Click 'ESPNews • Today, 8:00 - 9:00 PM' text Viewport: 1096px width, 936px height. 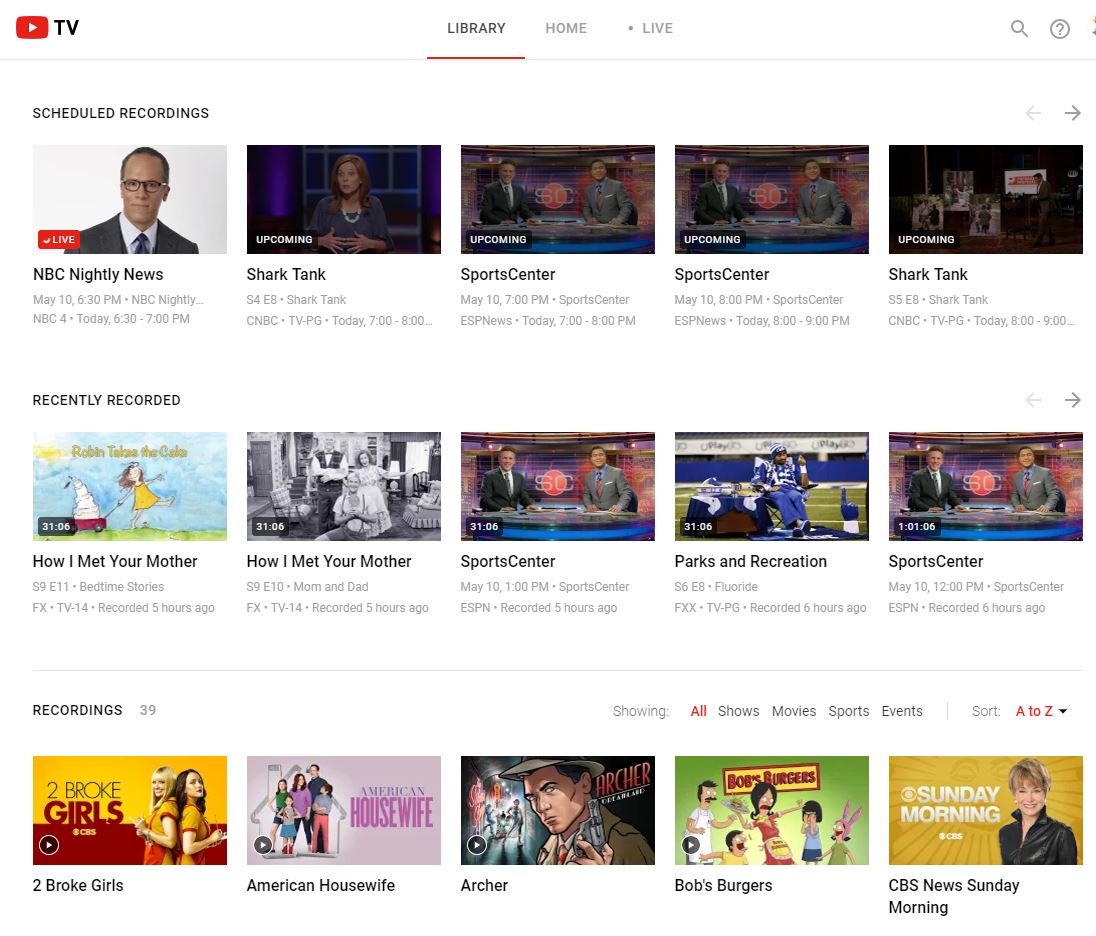tap(762, 321)
